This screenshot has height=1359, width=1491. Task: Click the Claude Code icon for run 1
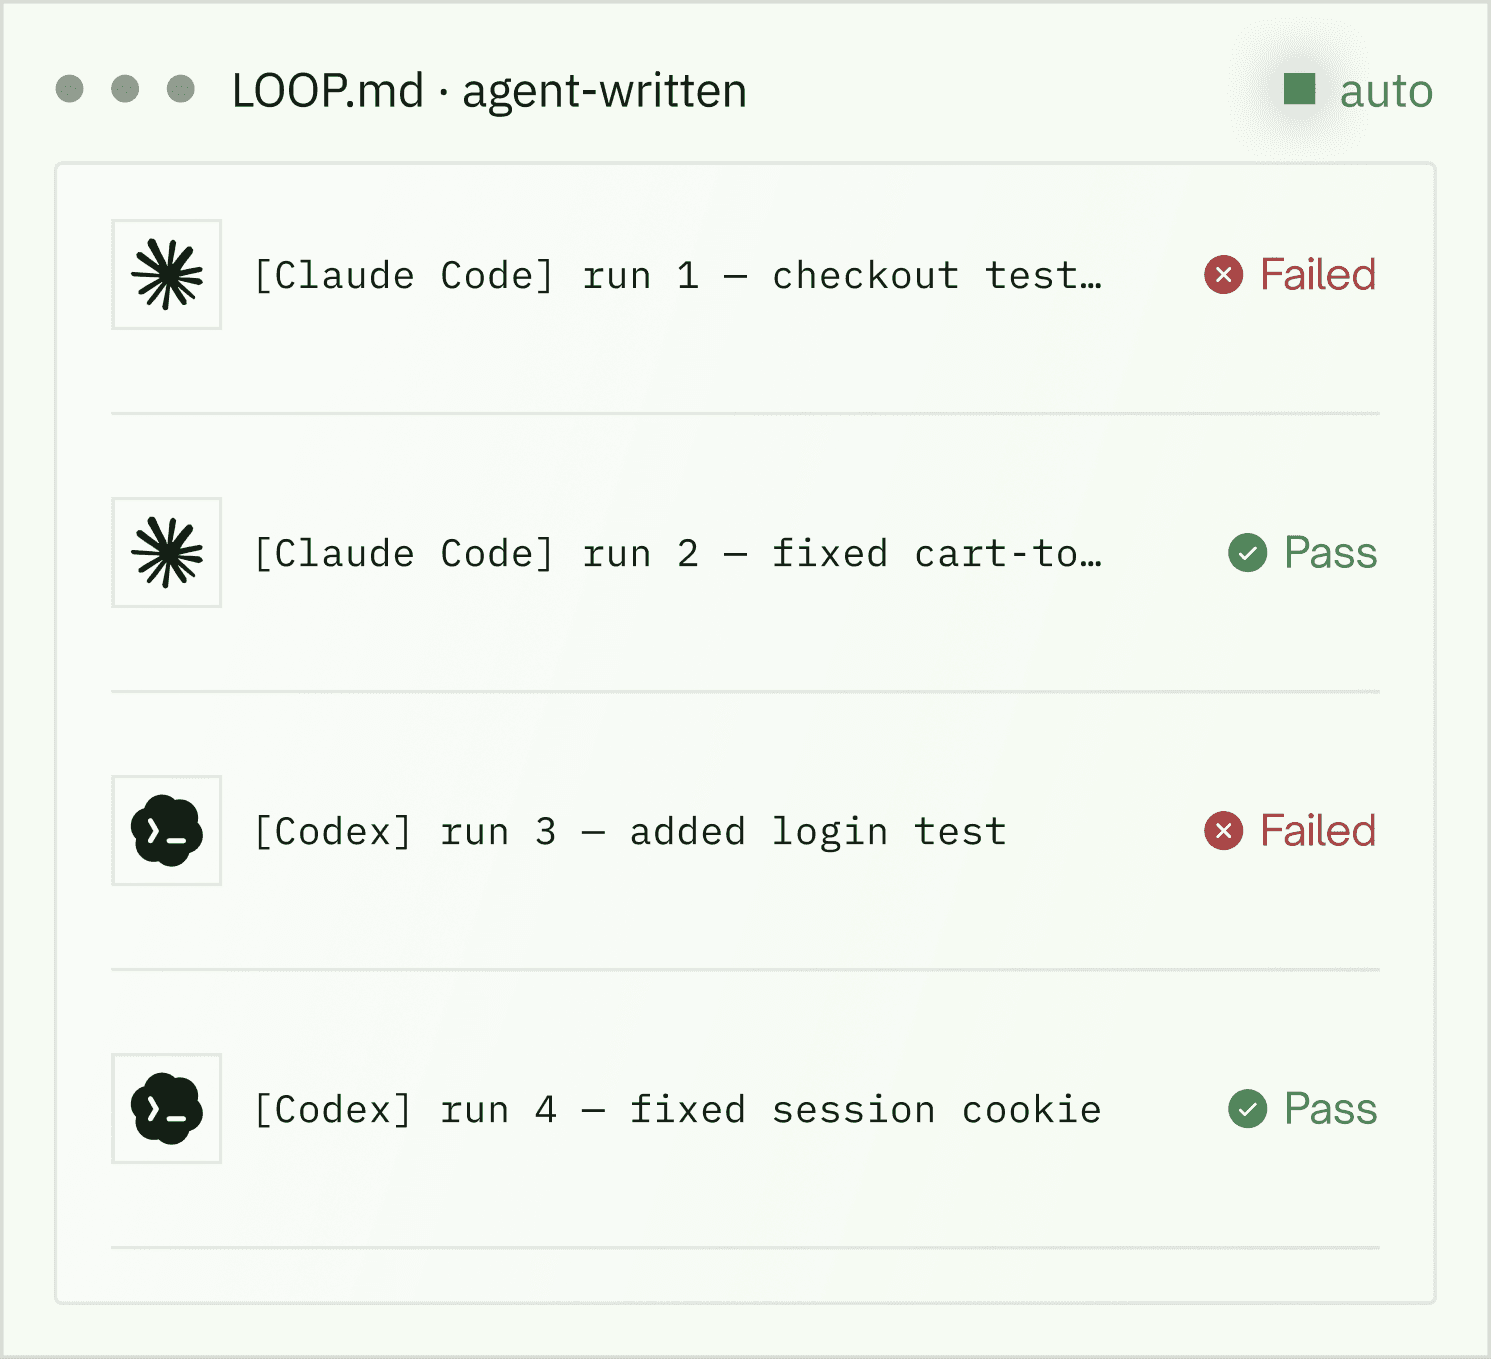(x=167, y=275)
